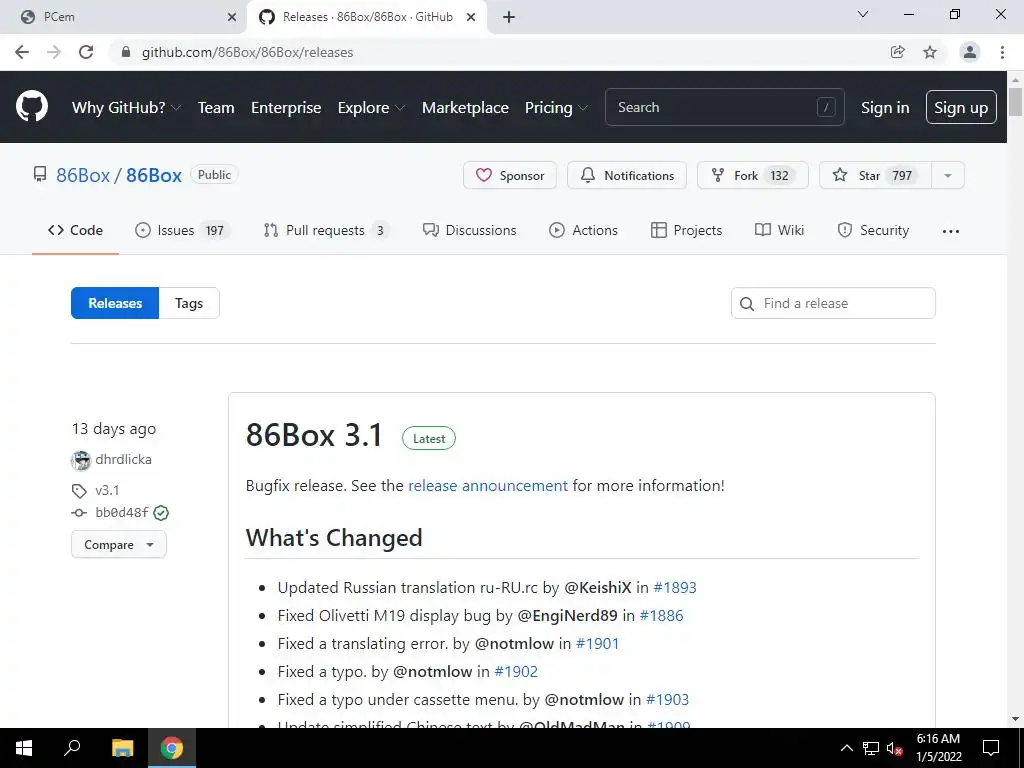Go back with browser back arrow
The width and height of the screenshot is (1024, 768).
[x=22, y=52]
